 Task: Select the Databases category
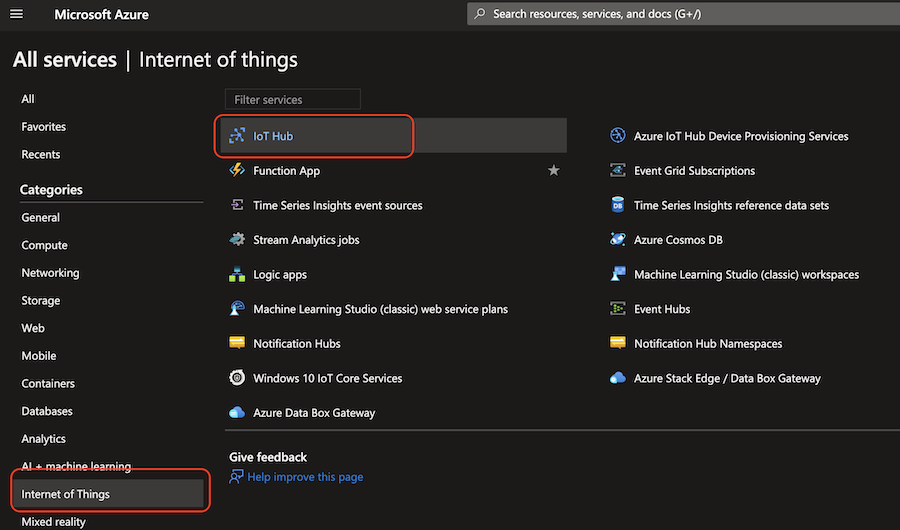[x=47, y=411]
